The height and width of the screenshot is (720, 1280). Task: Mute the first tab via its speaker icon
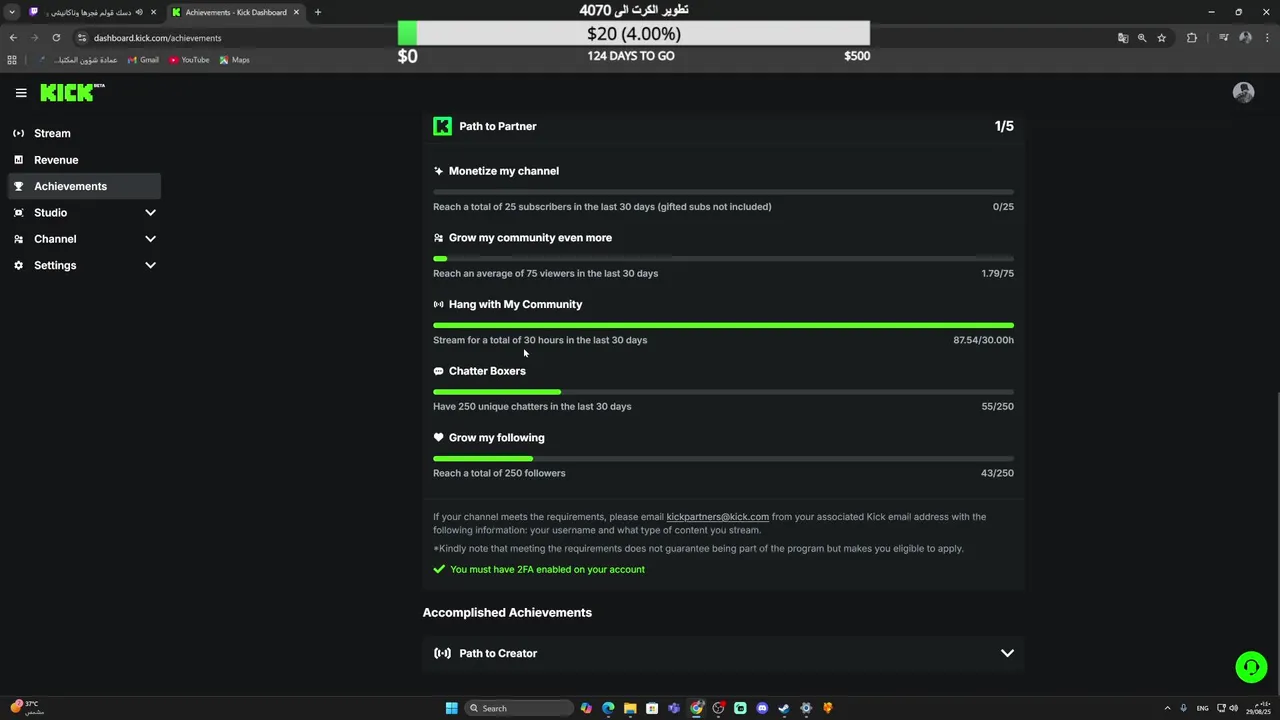pyautogui.click(x=139, y=12)
